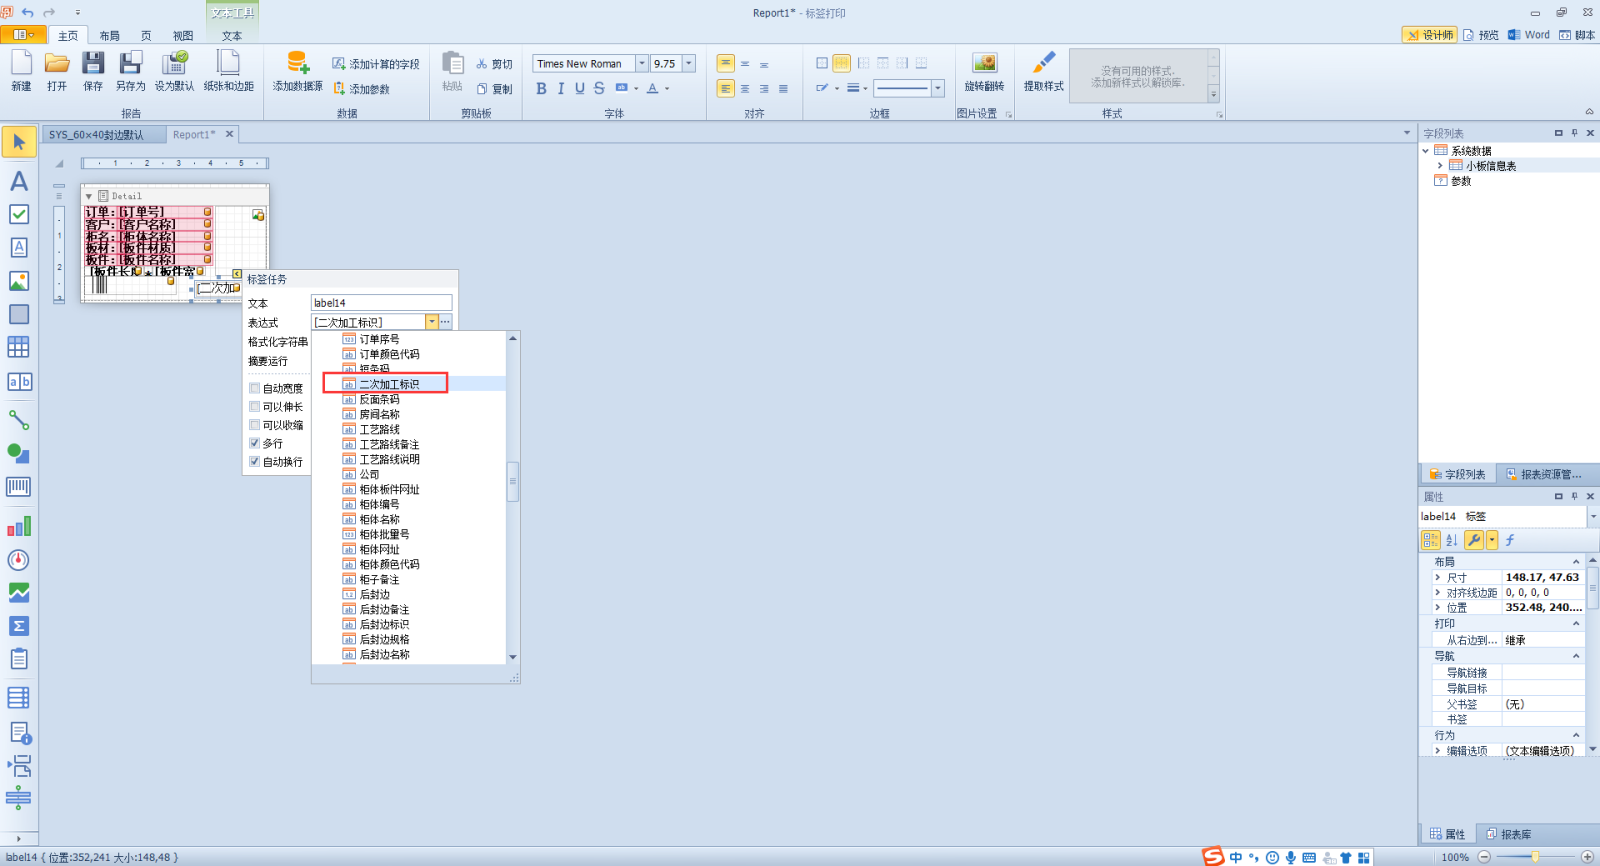Expand the 小板信息表 tree node
1600x866 pixels.
coord(1440,166)
